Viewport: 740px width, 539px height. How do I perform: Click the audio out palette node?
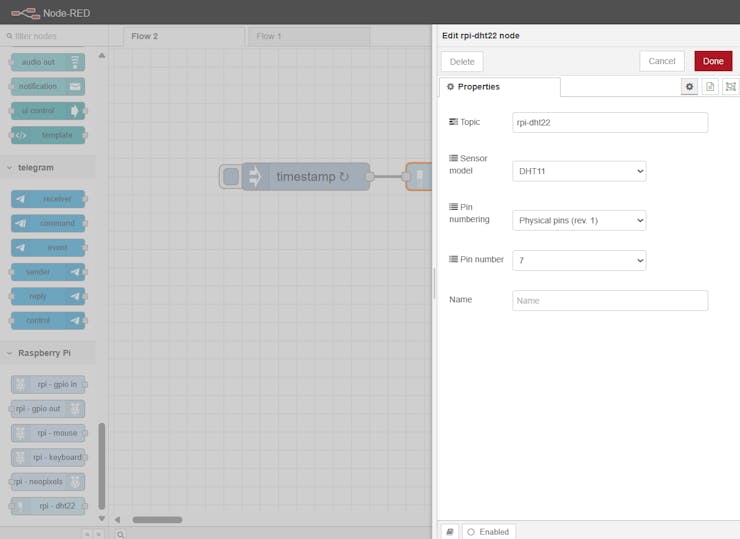click(48, 62)
